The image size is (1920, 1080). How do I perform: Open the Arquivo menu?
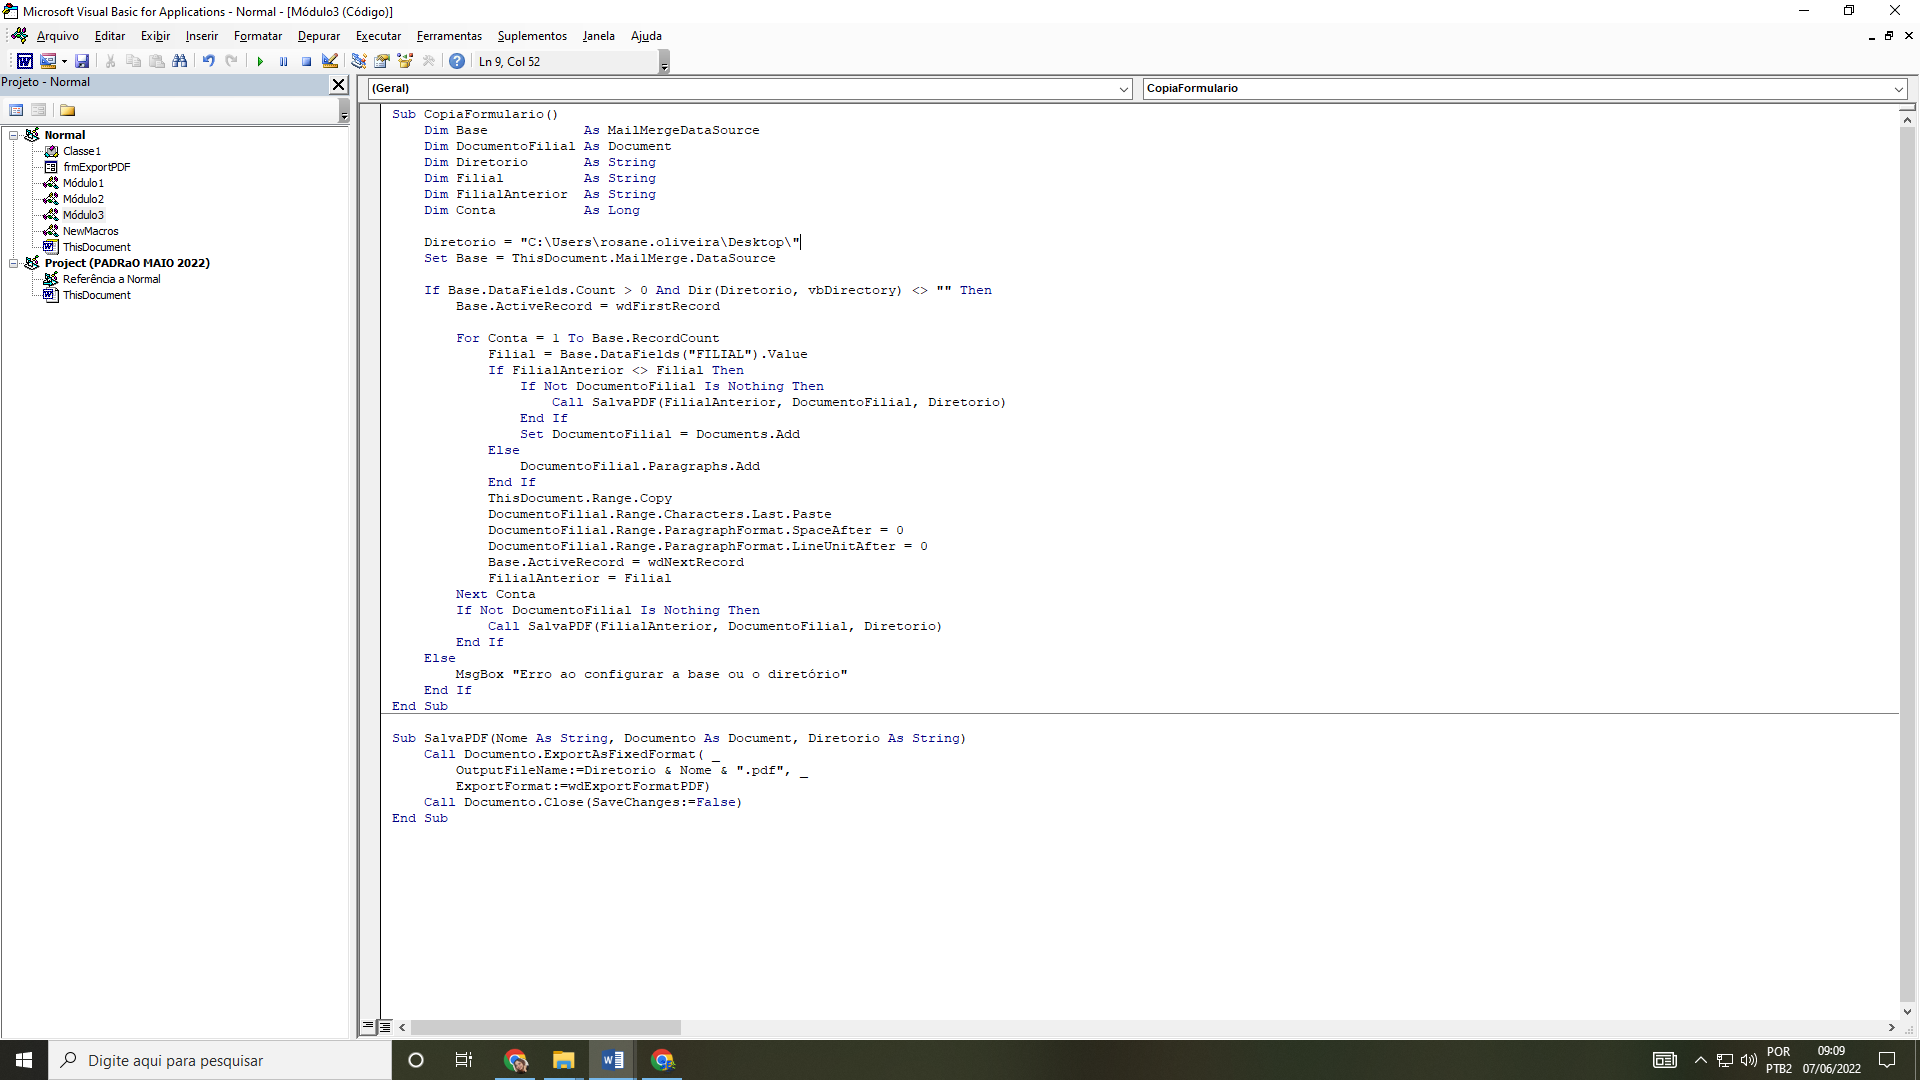point(57,36)
